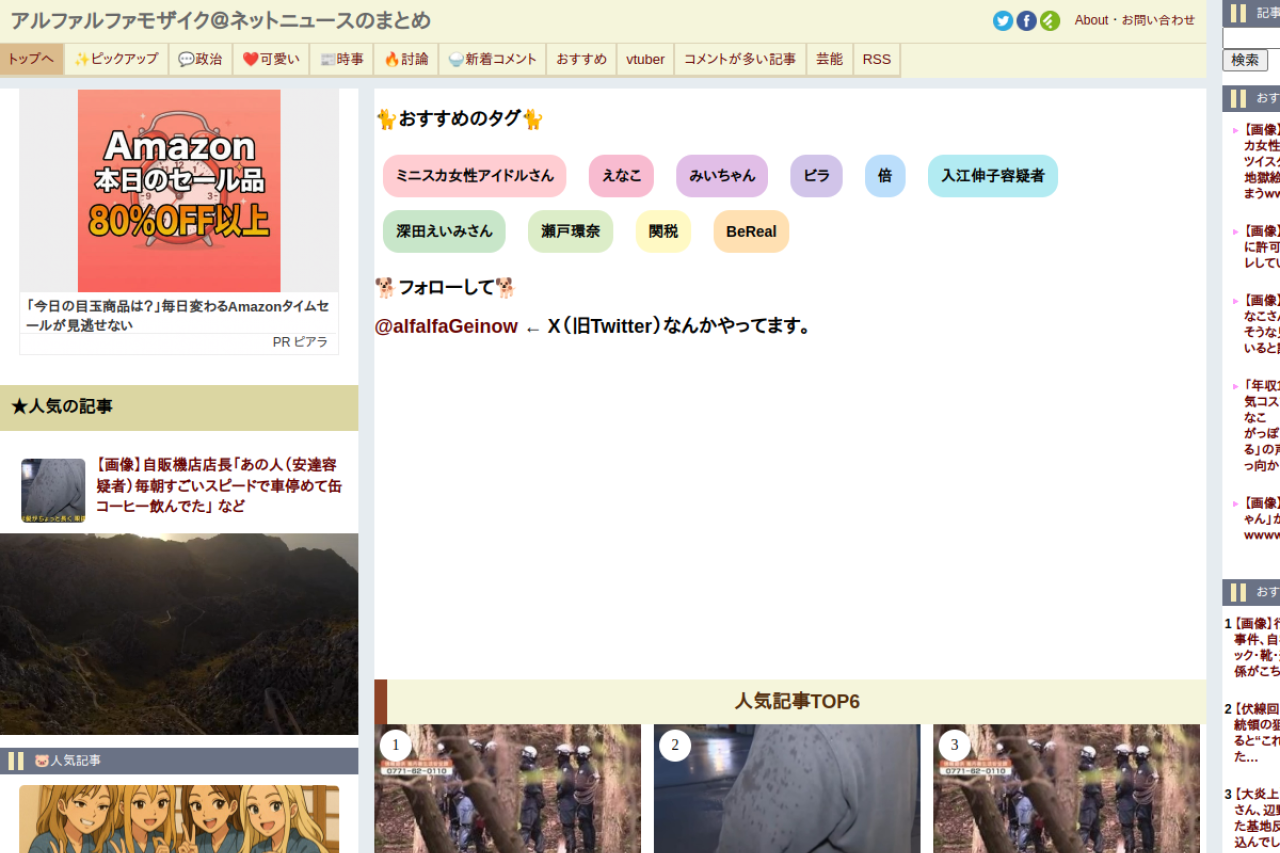Select the 芸能 navigation item
The width and height of the screenshot is (1280, 853).
[x=830, y=60]
